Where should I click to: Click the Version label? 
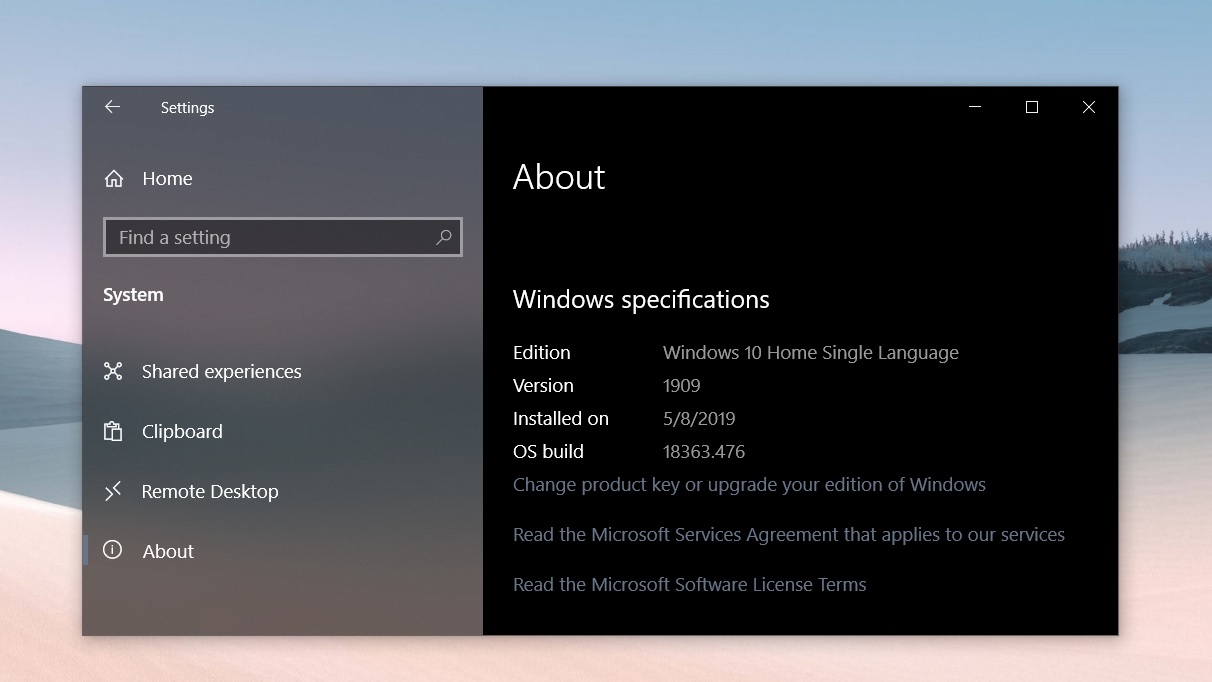tap(543, 385)
